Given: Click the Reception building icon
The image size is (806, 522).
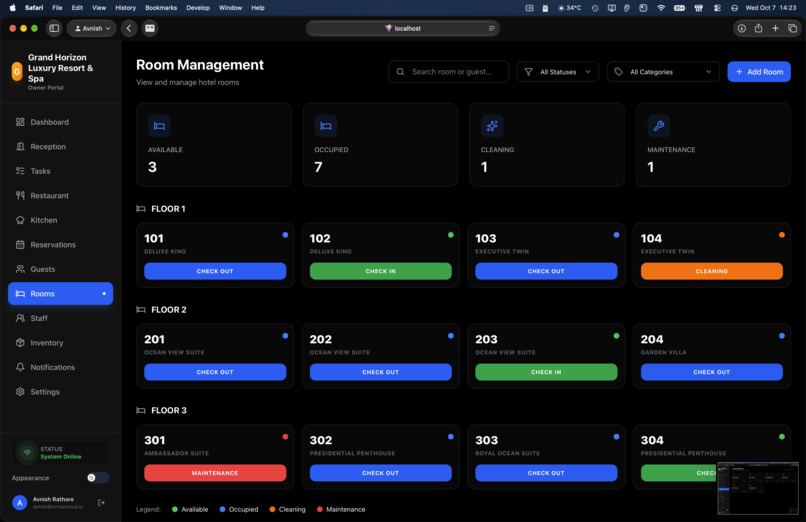Looking at the screenshot, I should pos(20,146).
